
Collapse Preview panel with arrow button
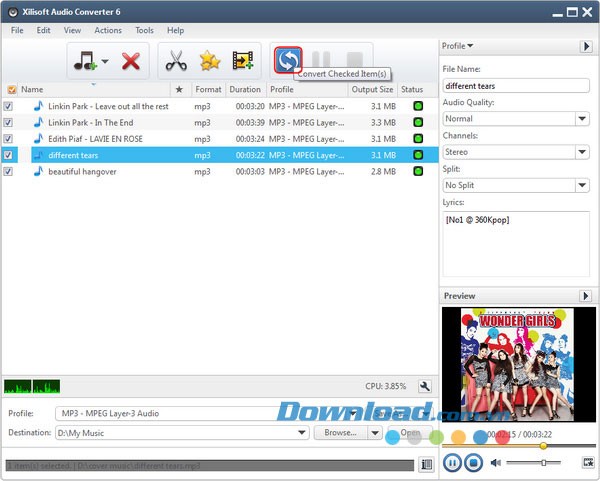pyautogui.click(x=585, y=296)
